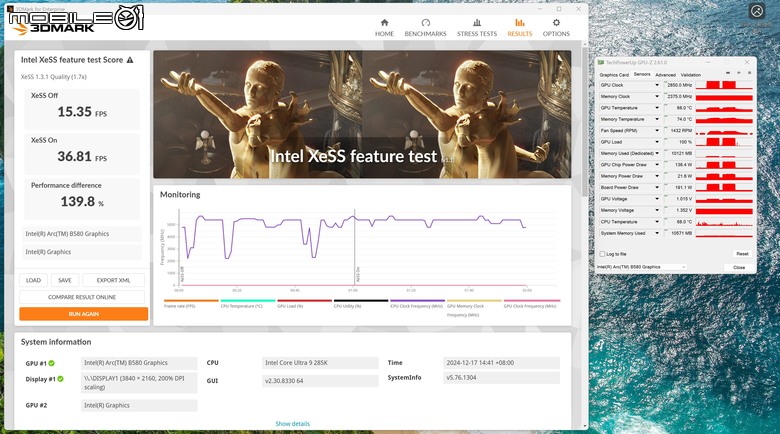Click the CPU Temperature history graph in GPU-Z
Screen dimensions: 780x434
724,222
